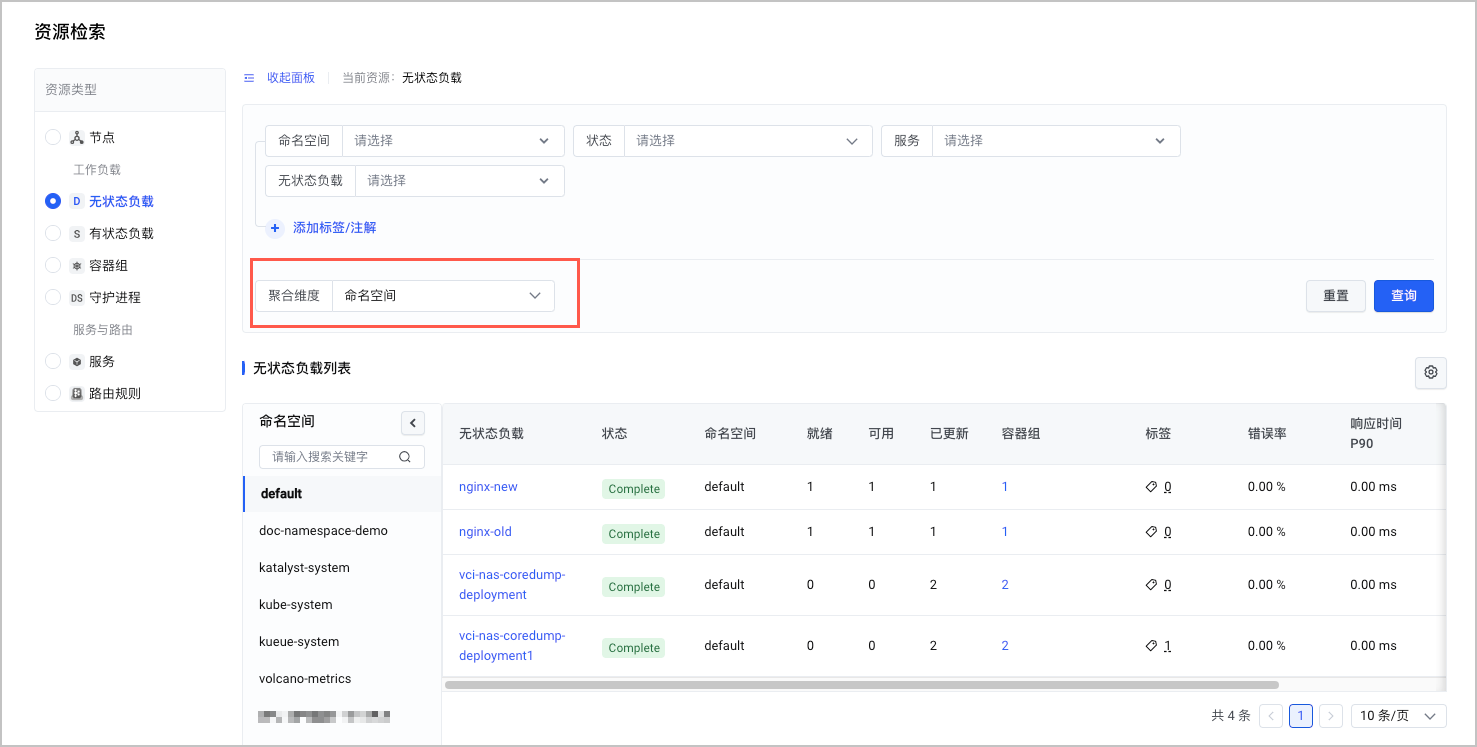
Task: Click the 错误率 column header
Action: click(x=1267, y=433)
